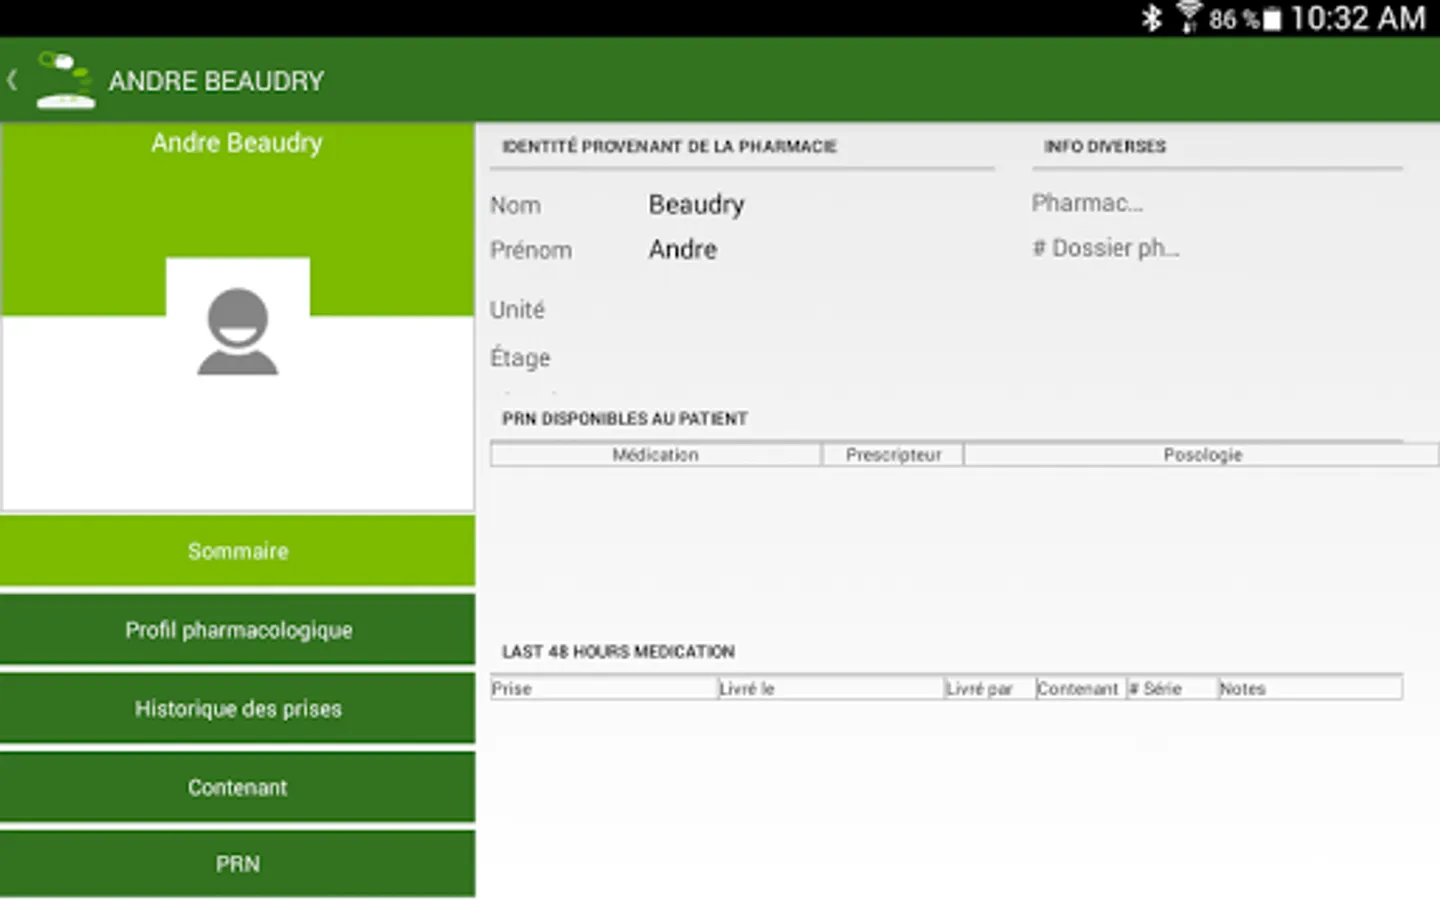Viewport: 1440px width, 900px height.
Task: Tap the back arrow in header
Action: pyautogui.click(x=13, y=80)
